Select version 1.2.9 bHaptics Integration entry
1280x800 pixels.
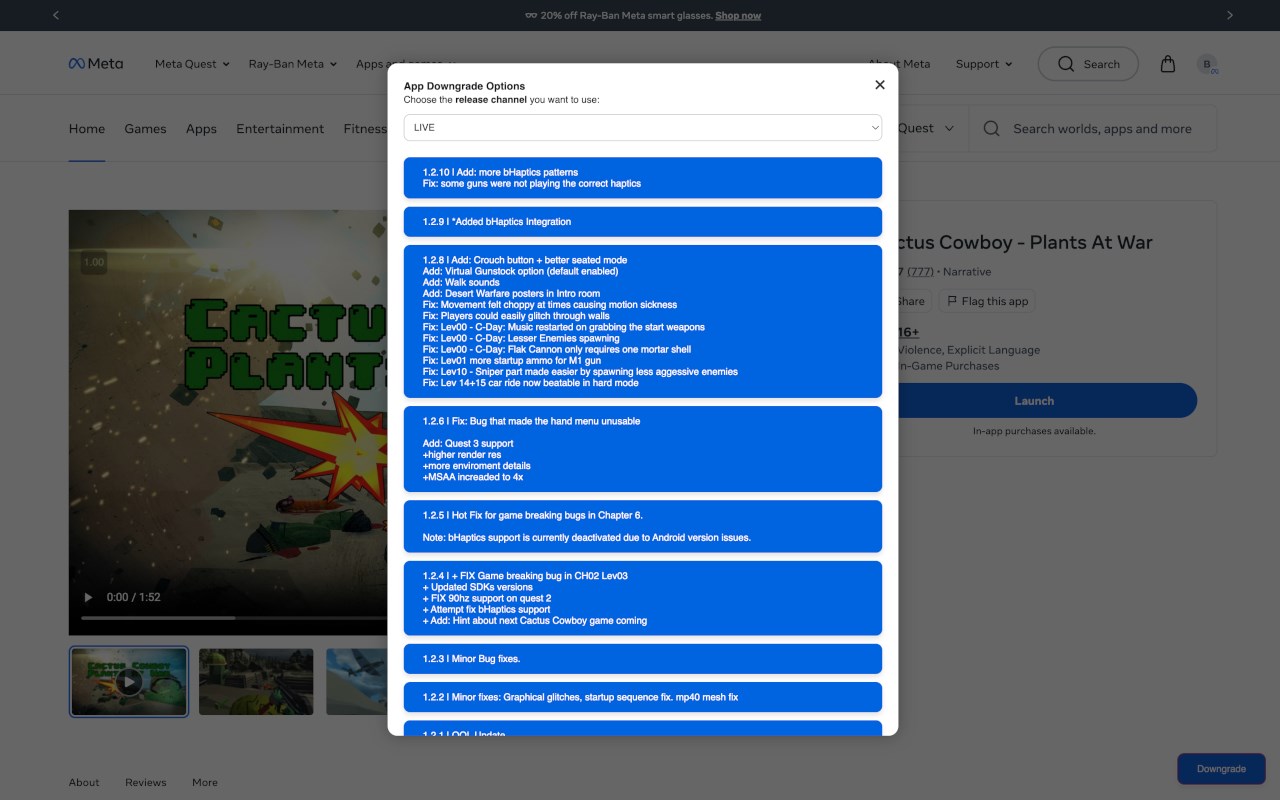click(643, 222)
